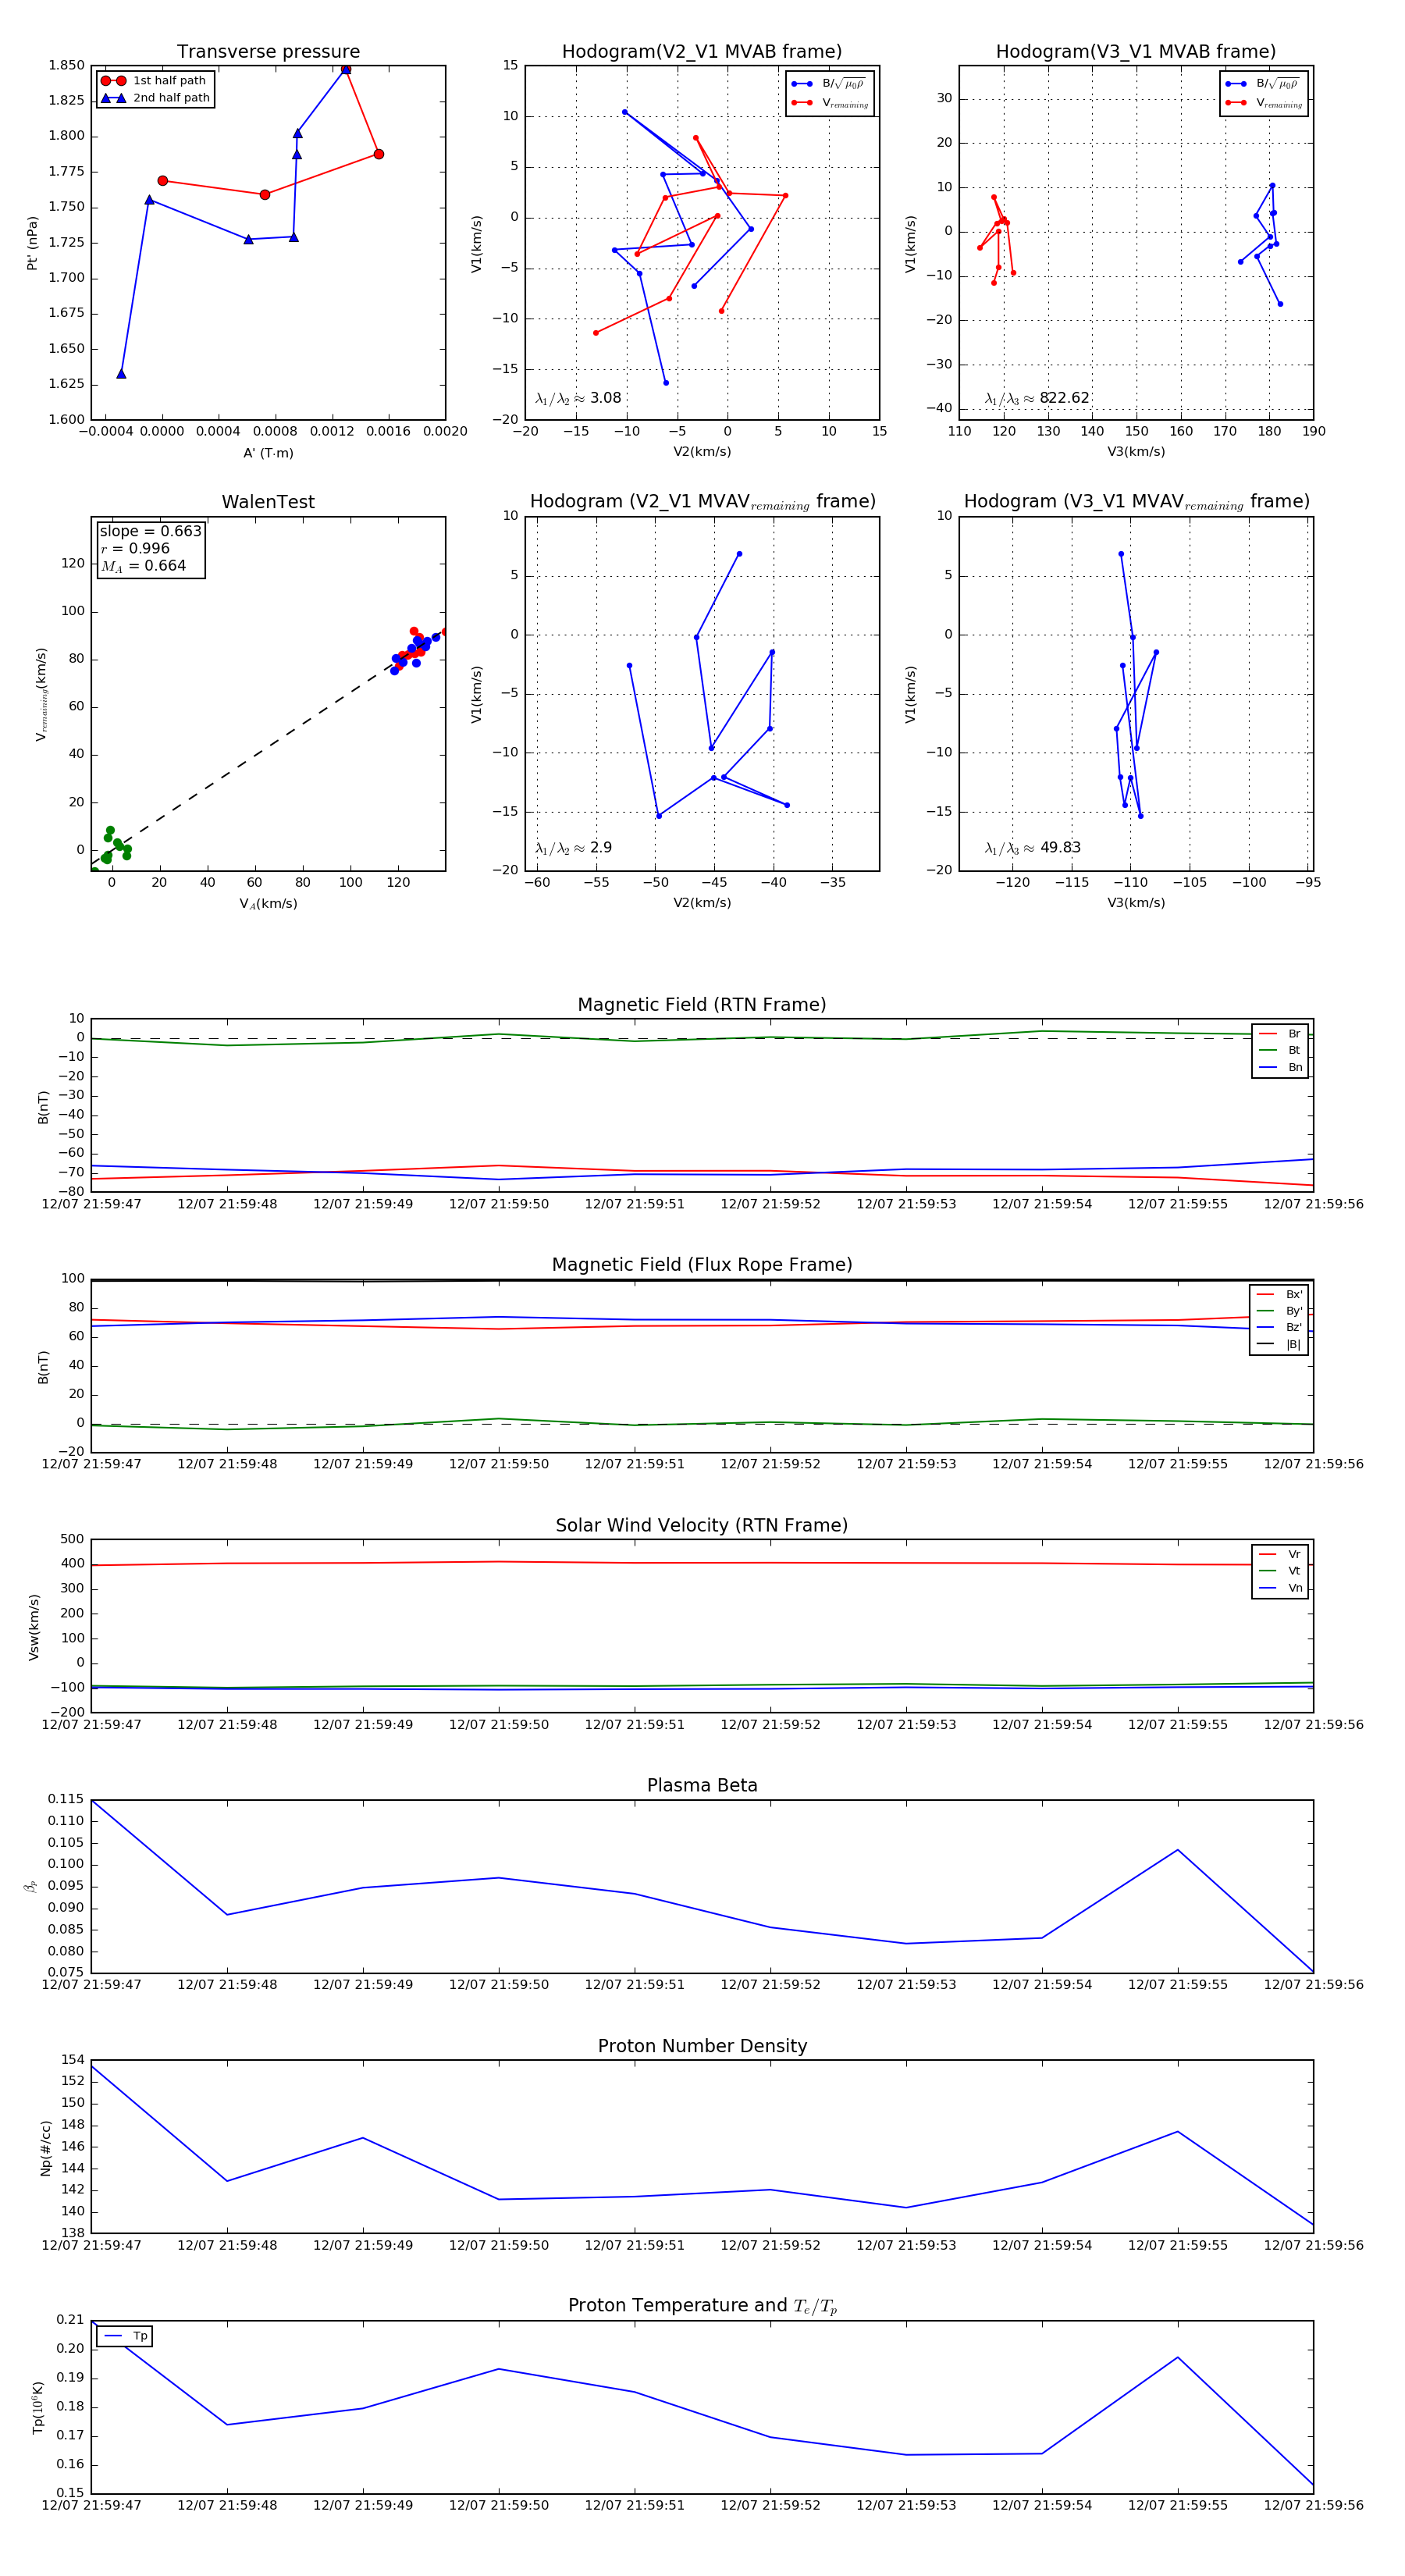Screen dimensions: 1405x2576
Task: Select the 'Vr' legend entry
Action: 1280,1554
